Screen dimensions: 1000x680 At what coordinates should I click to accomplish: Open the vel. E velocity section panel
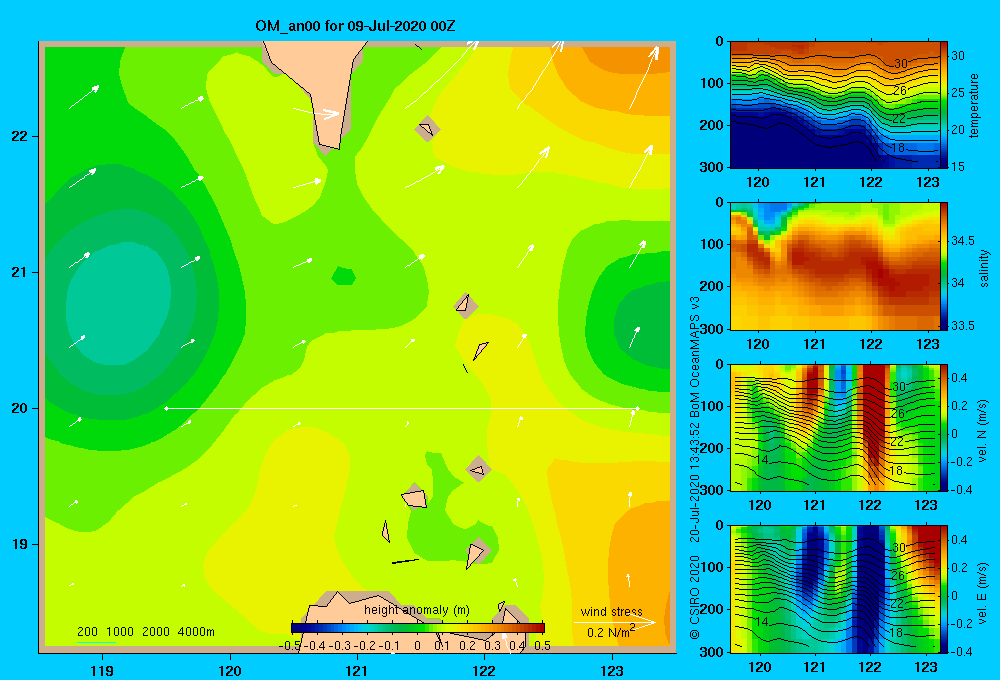click(x=835, y=589)
